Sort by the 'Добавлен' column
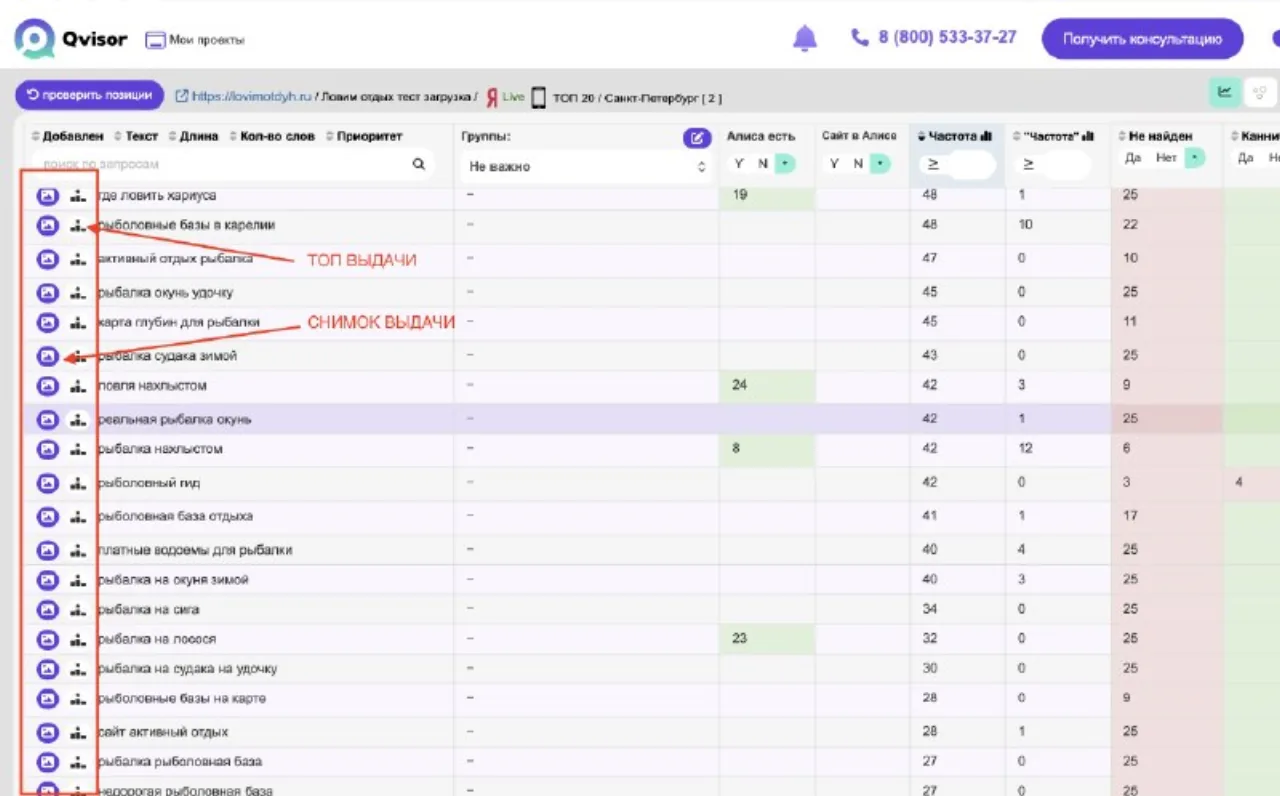Image resolution: width=1280 pixels, height=796 pixels. pyautogui.click(x=68, y=136)
